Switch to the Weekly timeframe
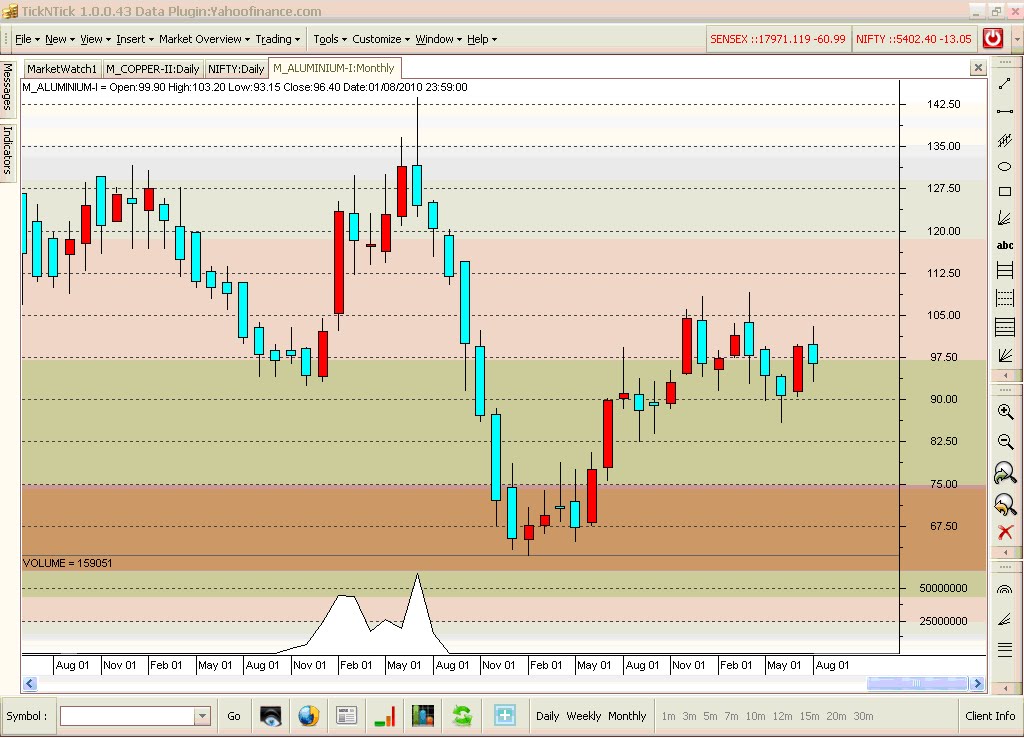The height and width of the screenshot is (738, 1024). click(x=584, y=716)
